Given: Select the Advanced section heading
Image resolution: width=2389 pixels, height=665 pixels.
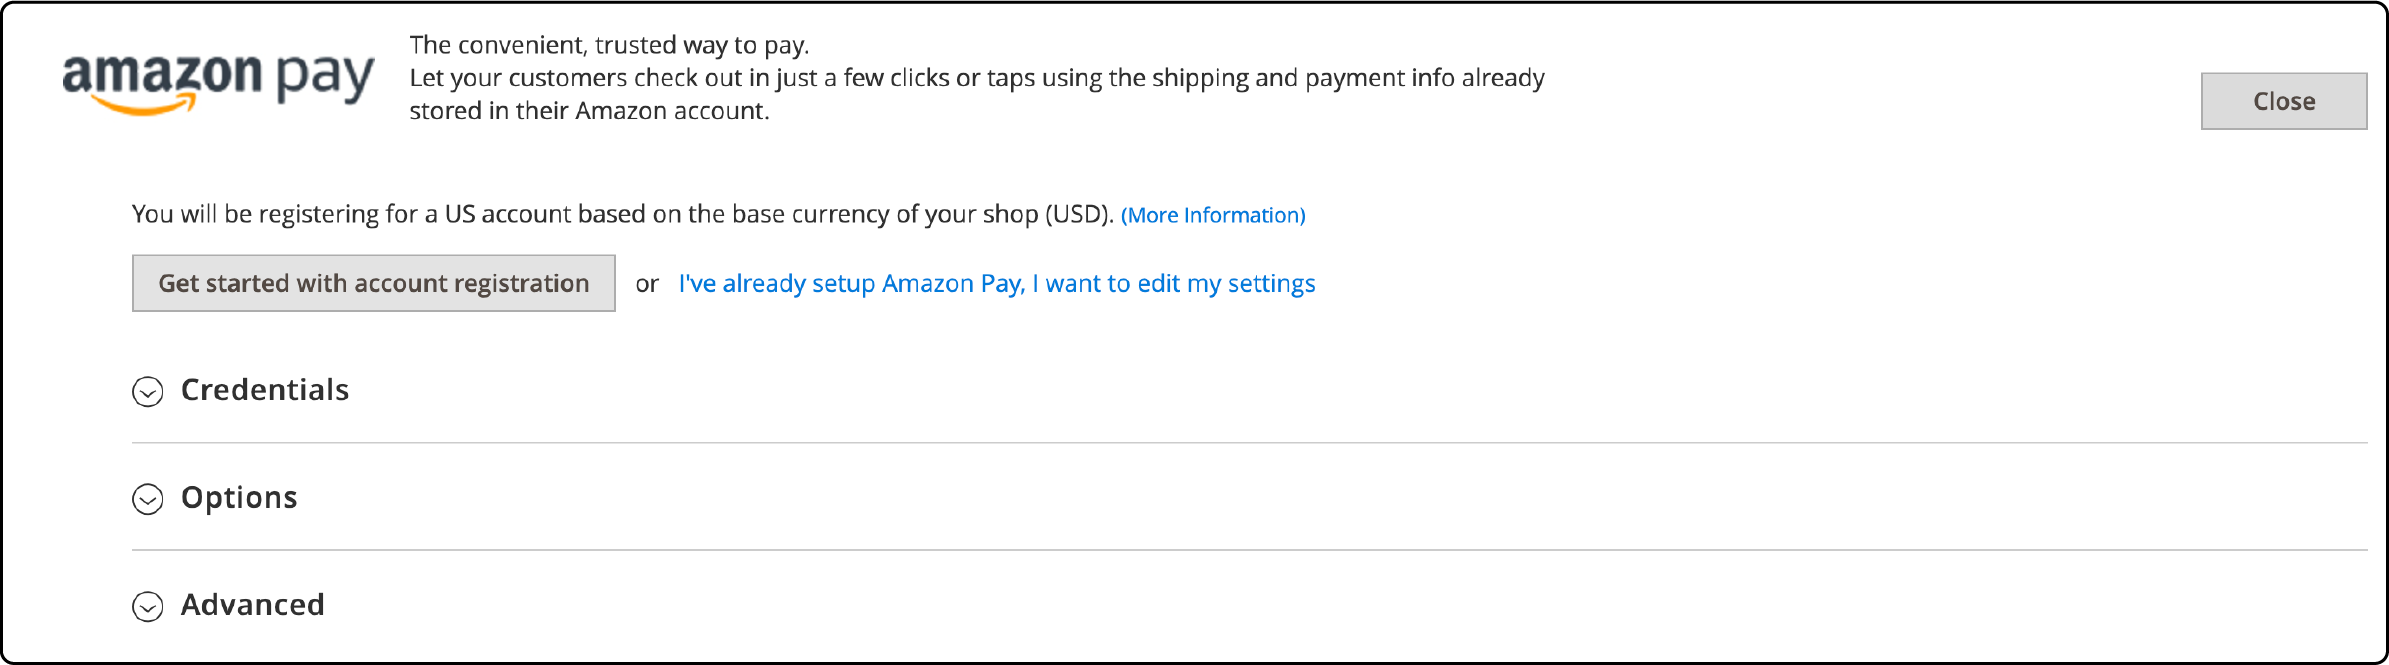Looking at the screenshot, I should pos(252,604).
